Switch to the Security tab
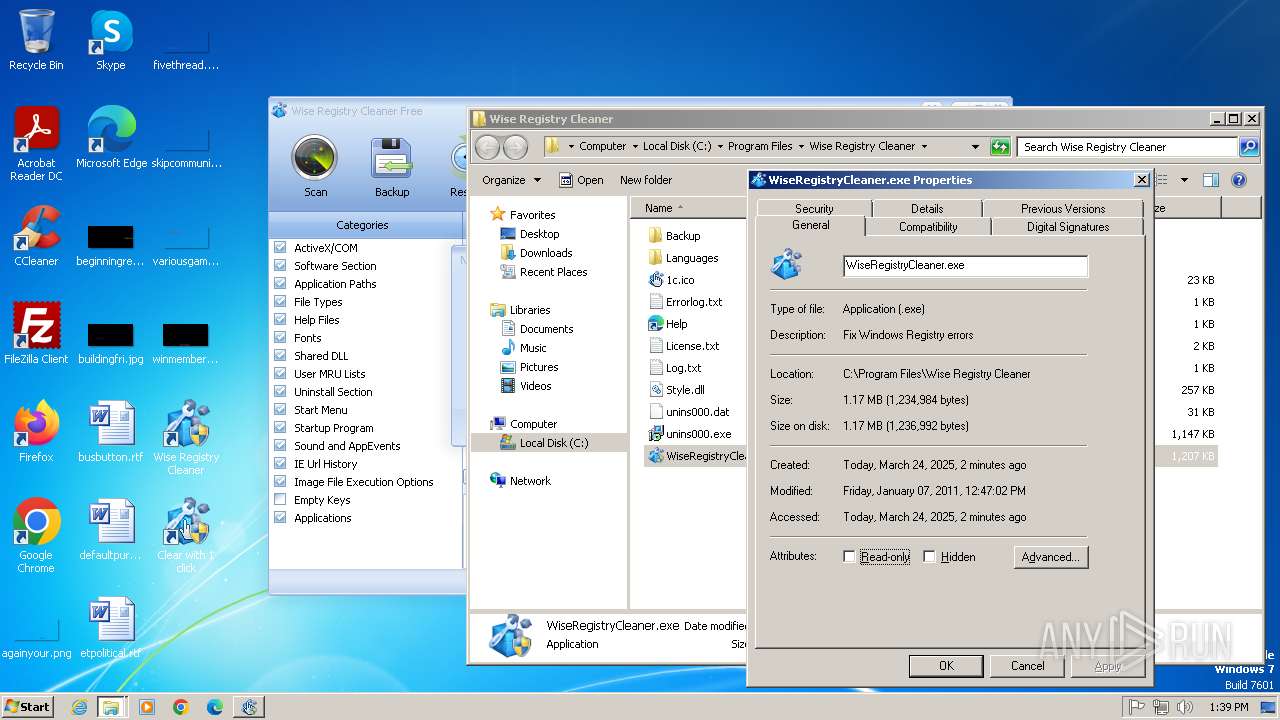This screenshot has height=720, width=1280. [814, 208]
